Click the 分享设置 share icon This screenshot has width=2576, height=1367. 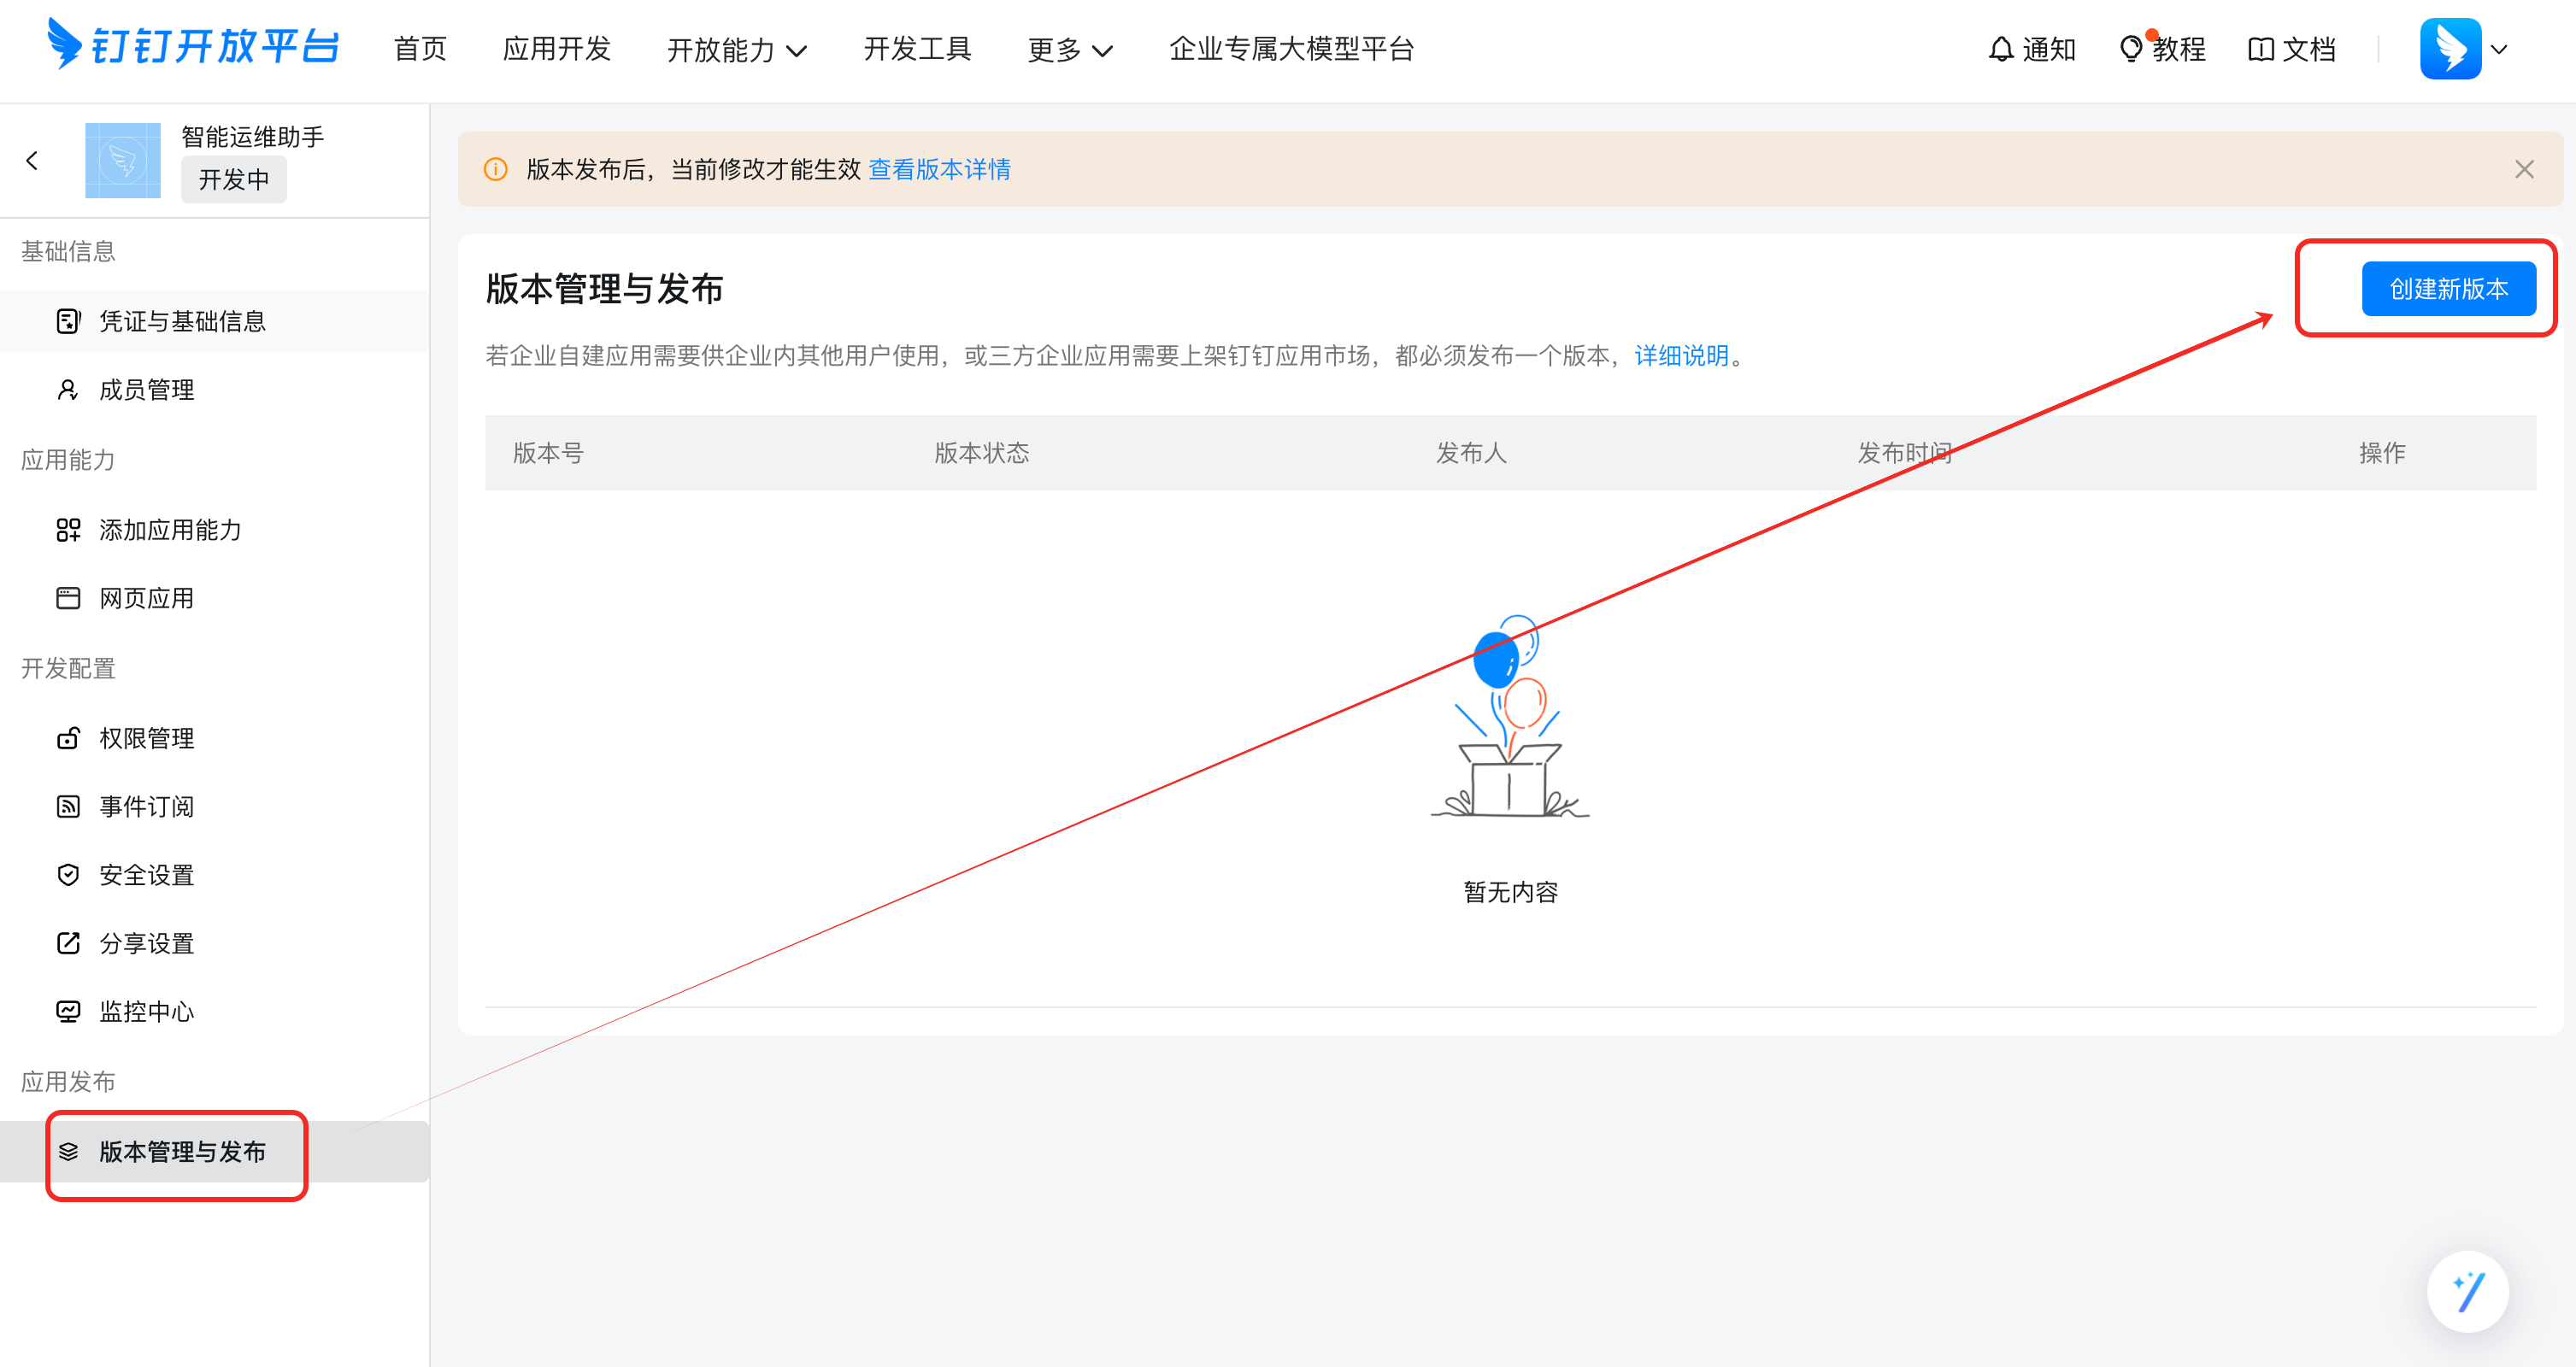[x=68, y=942]
